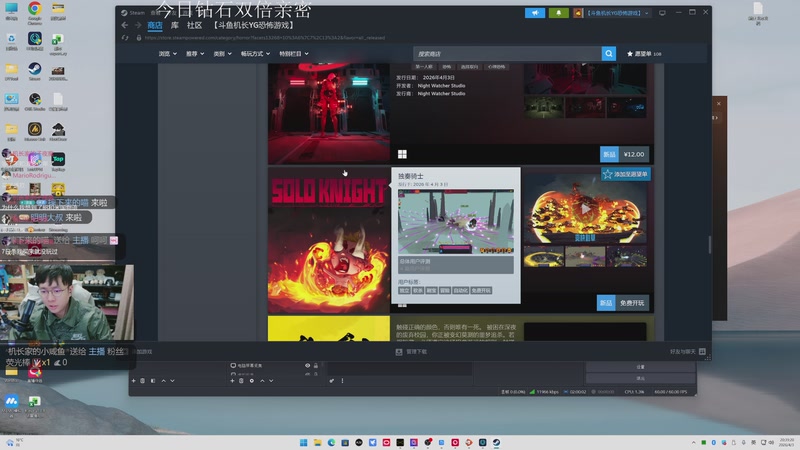Add a scene with the OBS scenes plus icon
This screenshot has height=450, width=800.
(134, 381)
